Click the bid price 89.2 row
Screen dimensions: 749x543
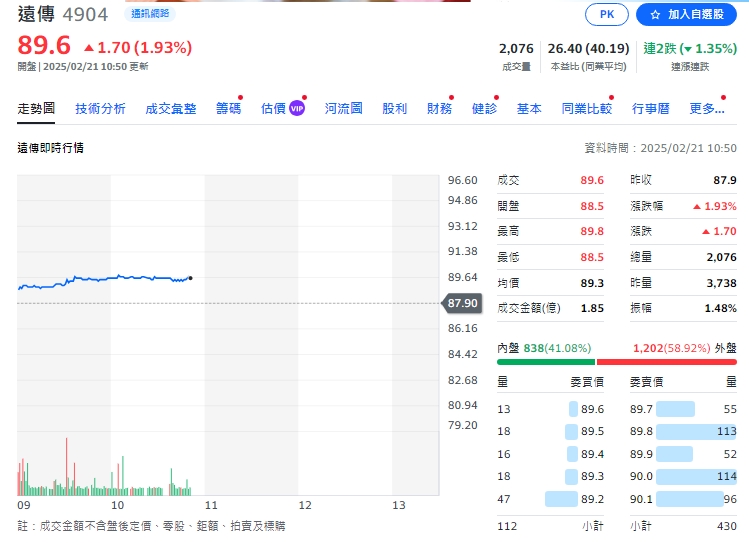click(550, 499)
